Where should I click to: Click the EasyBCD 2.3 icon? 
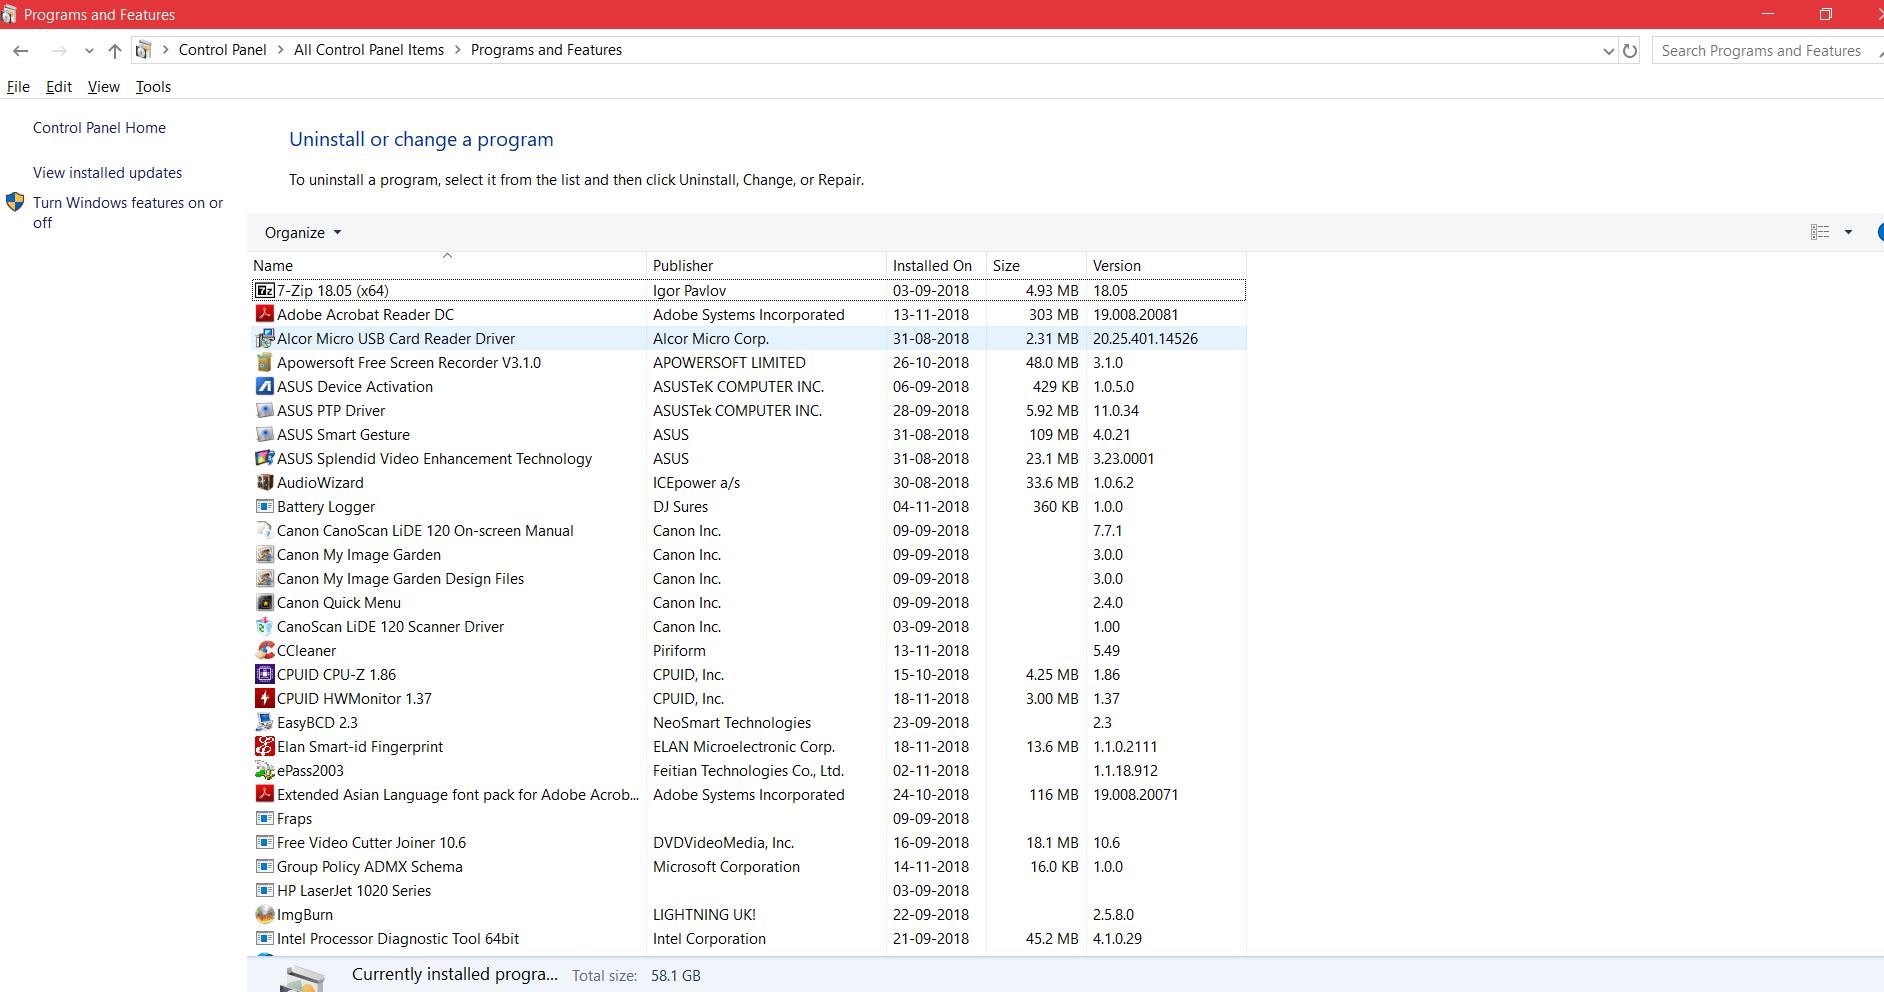265,722
